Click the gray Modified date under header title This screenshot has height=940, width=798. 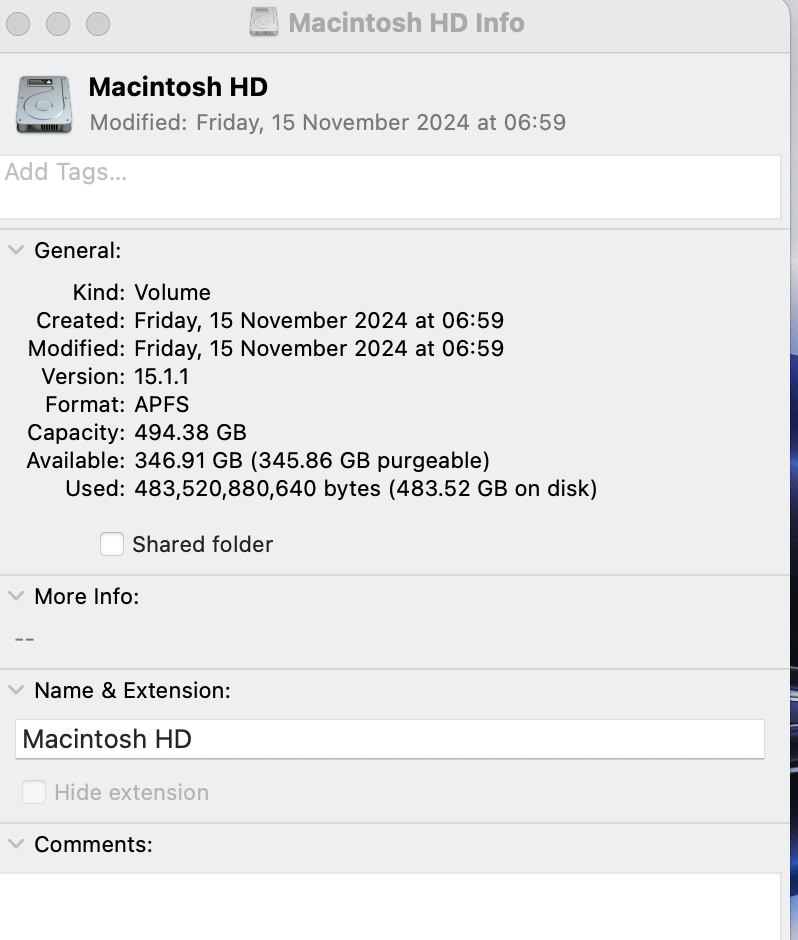tap(328, 122)
